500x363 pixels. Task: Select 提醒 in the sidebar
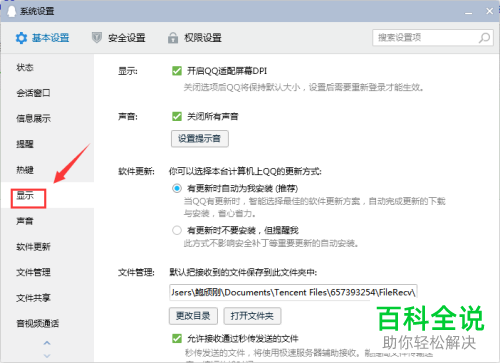pos(25,144)
